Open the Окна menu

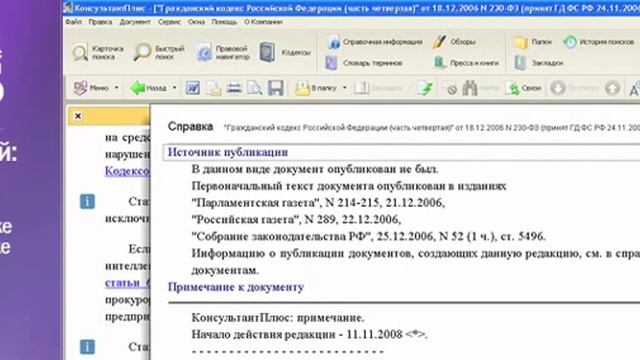coord(196,22)
